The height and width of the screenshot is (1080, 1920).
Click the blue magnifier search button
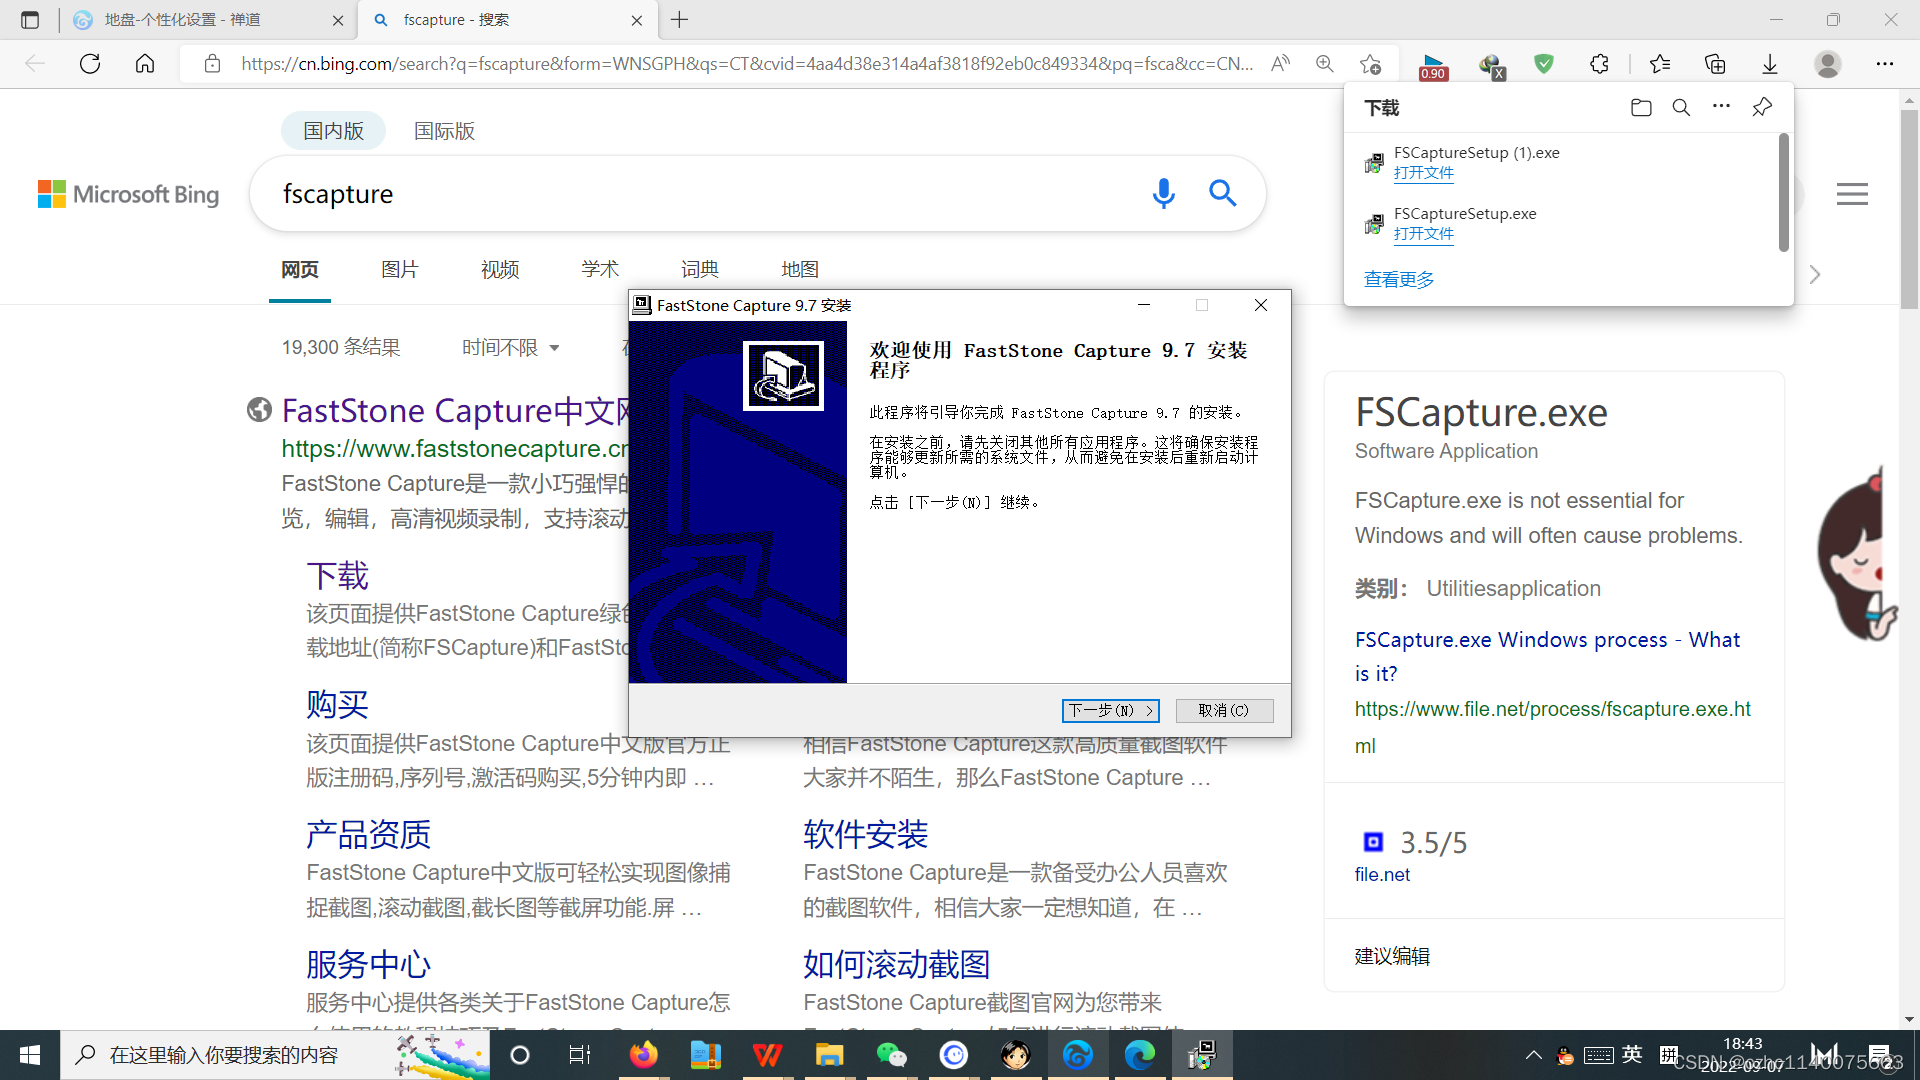point(1222,193)
